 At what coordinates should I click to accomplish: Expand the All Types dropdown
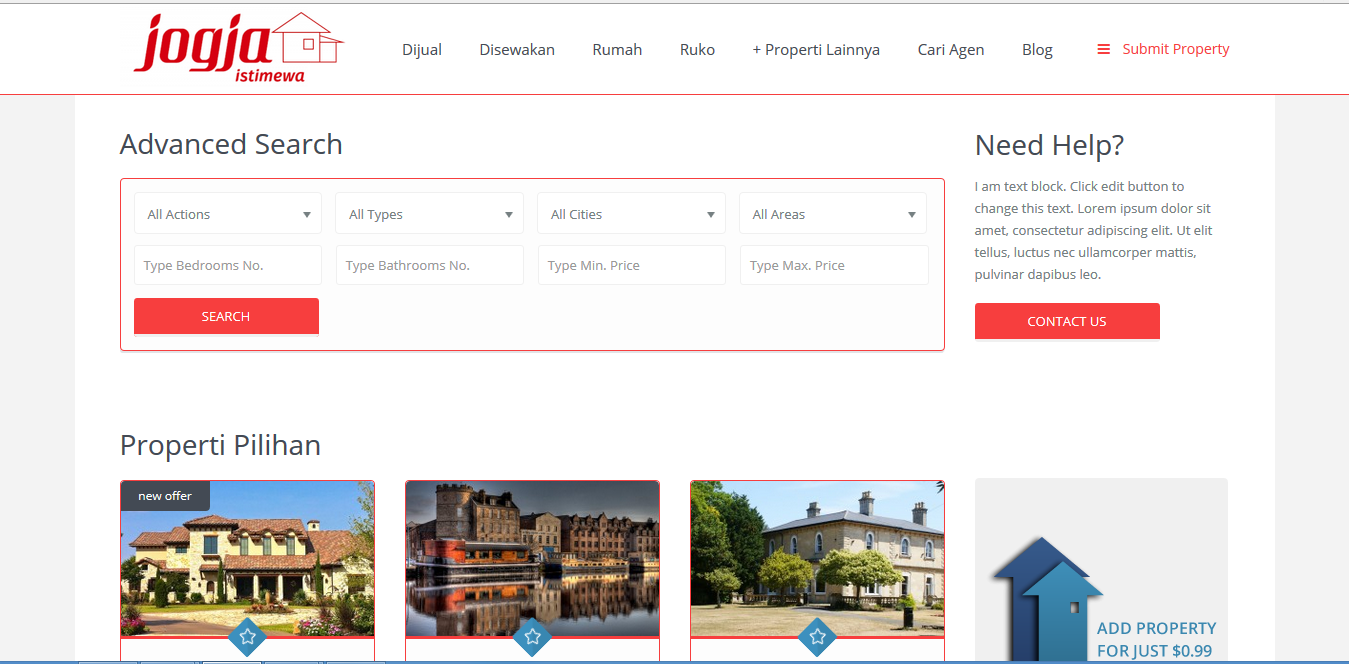point(429,214)
